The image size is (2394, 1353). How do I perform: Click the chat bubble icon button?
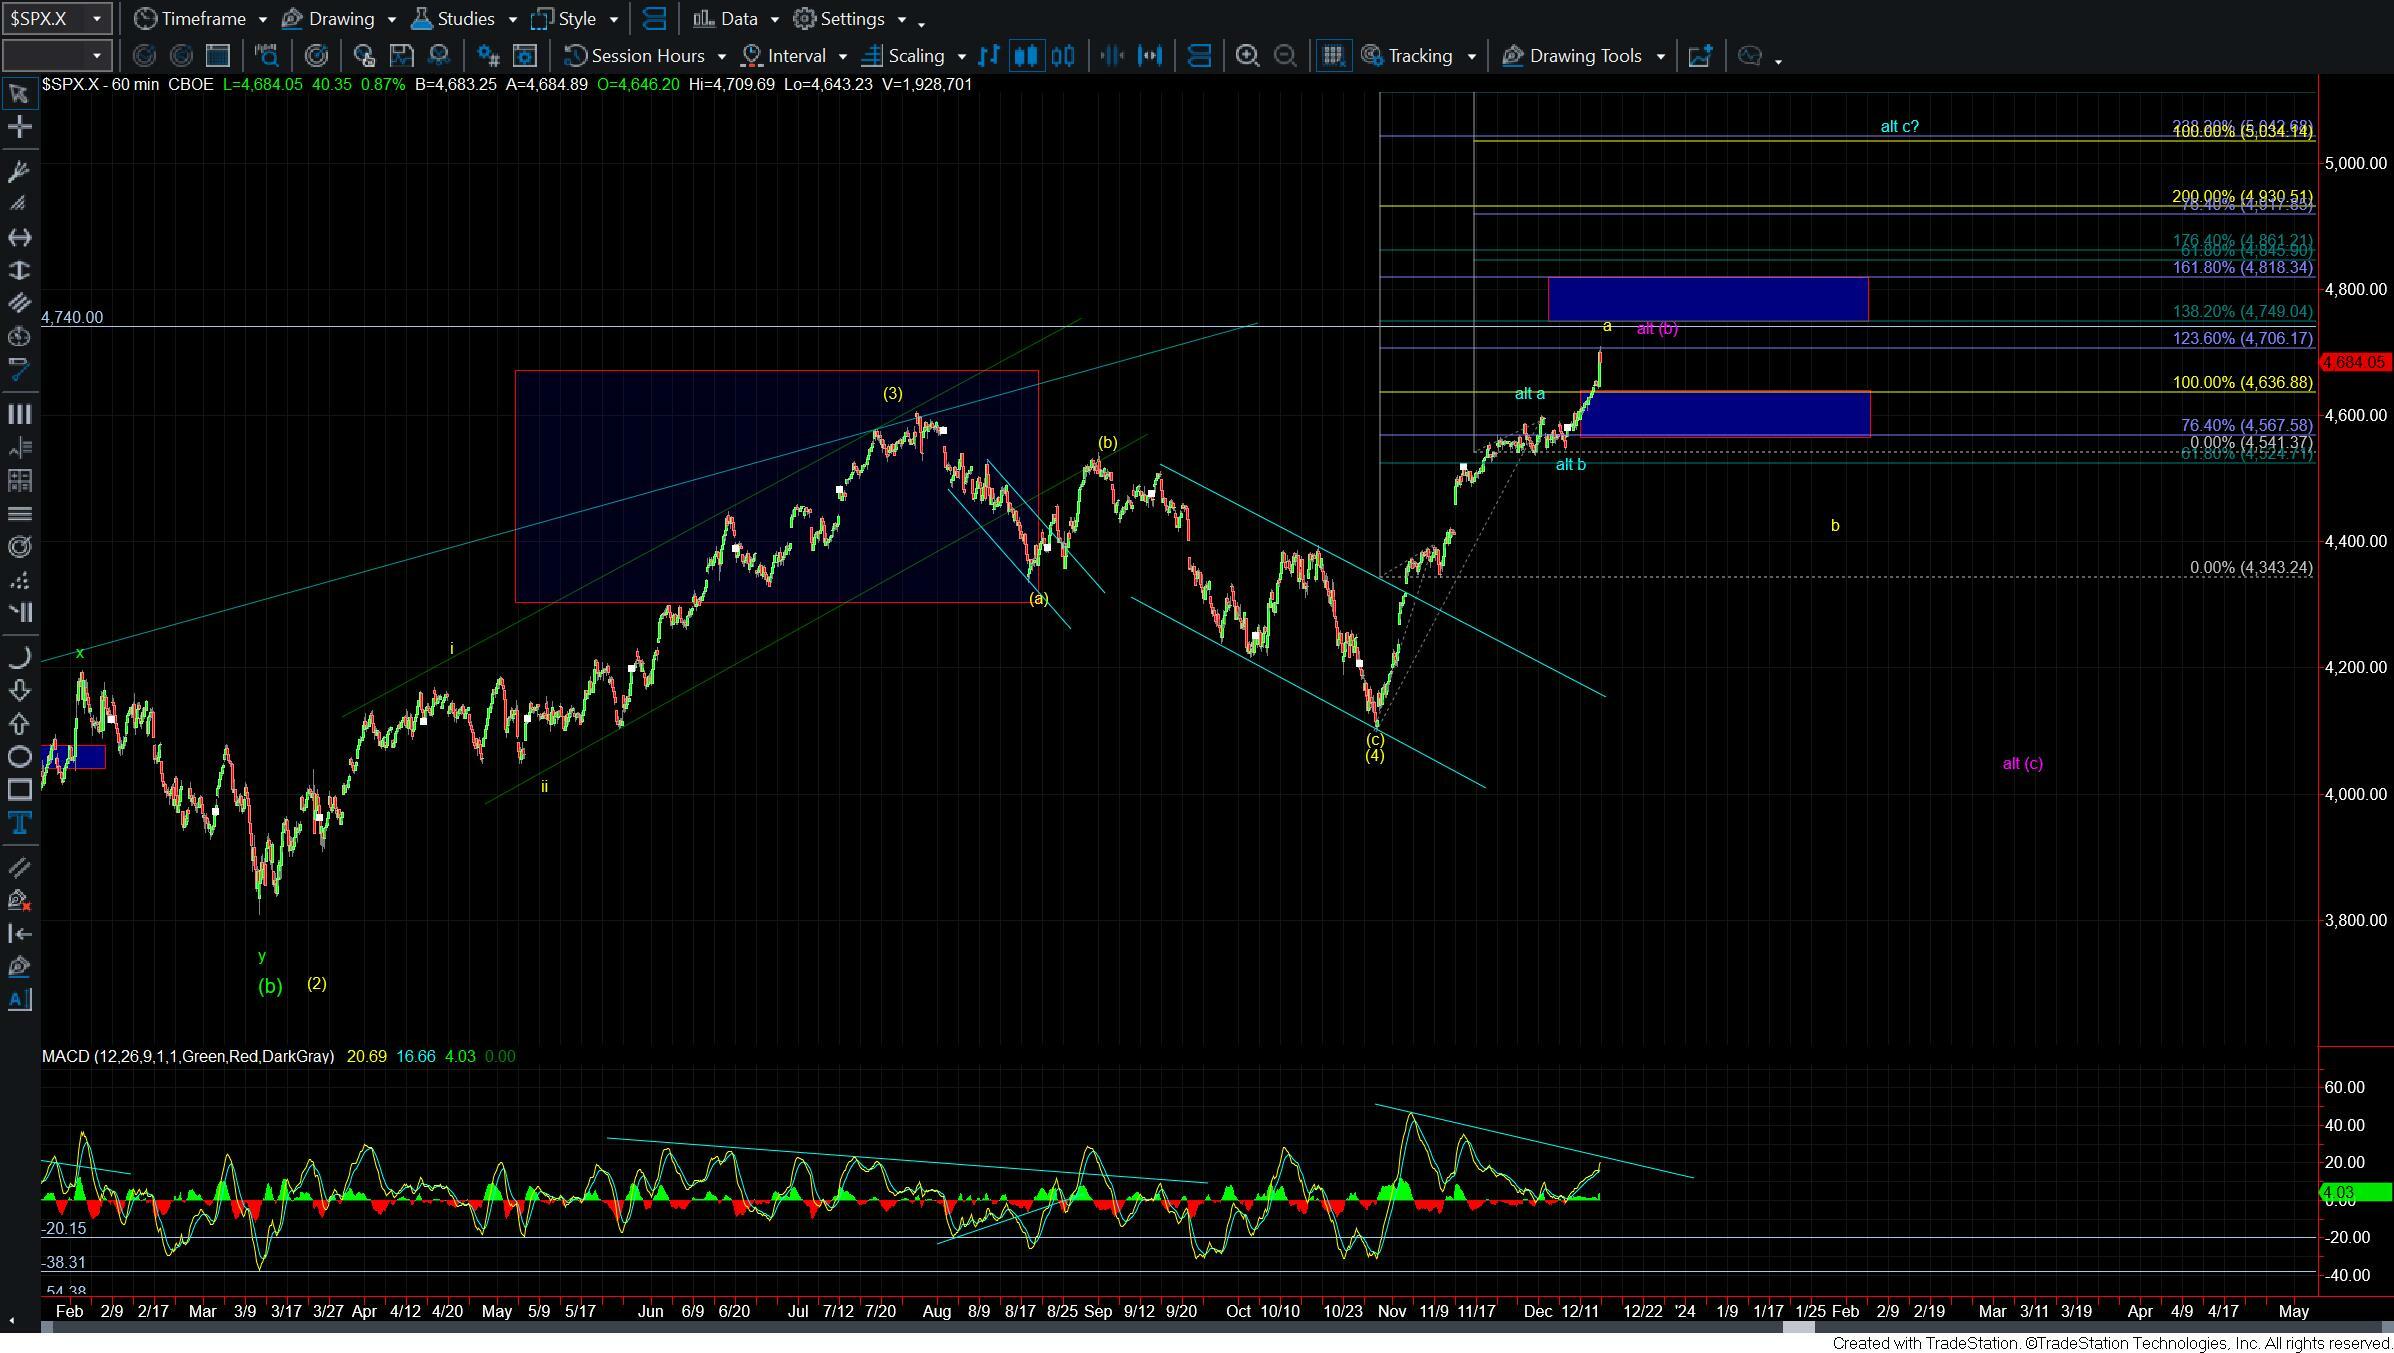coord(1749,56)
